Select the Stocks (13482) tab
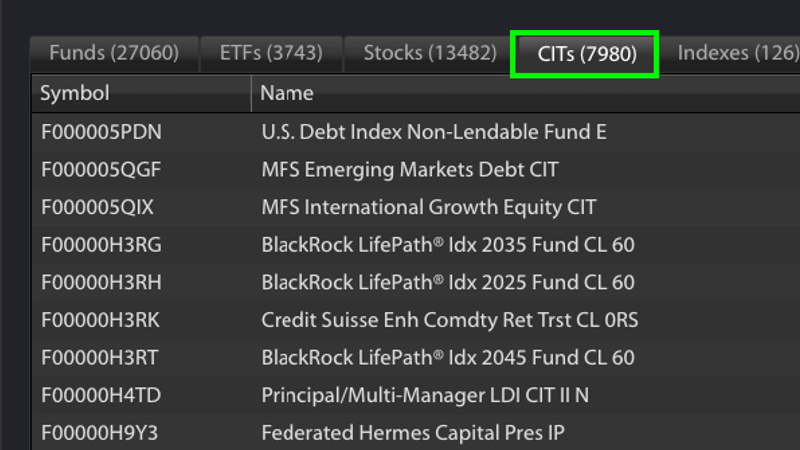This screenshot has height=450, width=800. click(x=430, y=54)
